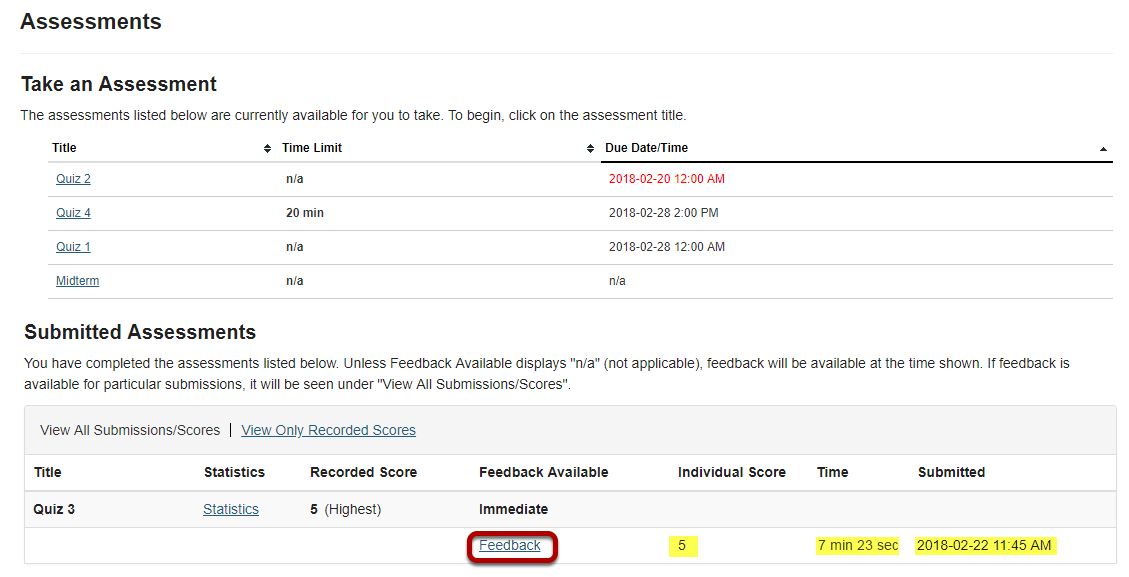The width and height of the screenshot is (1129, 577).
Task: Select the recorded score 5 (Highest)
Action: tap(346, 509)
